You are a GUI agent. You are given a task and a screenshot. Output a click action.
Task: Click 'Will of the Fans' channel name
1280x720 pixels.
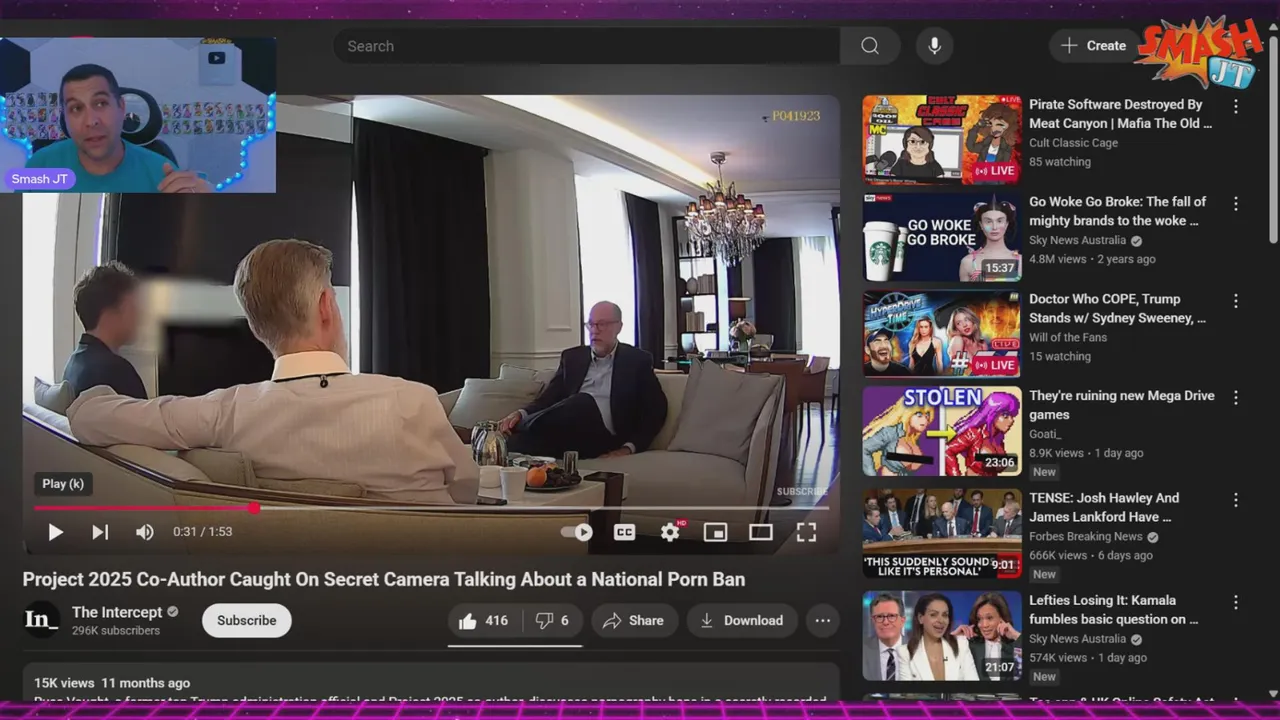pos(1068,337)
